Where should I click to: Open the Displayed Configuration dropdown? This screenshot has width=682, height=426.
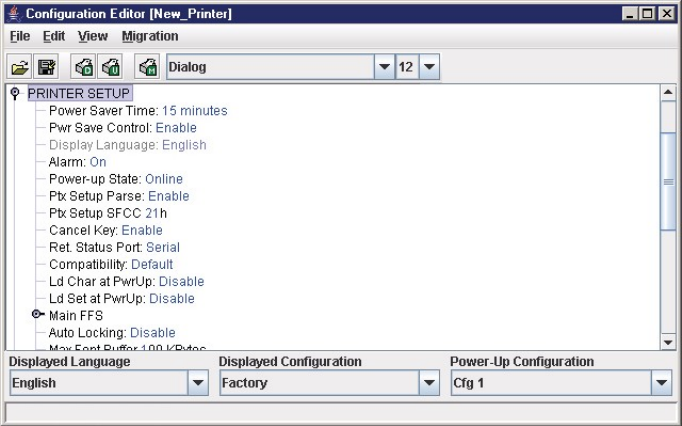coord(429,383)
